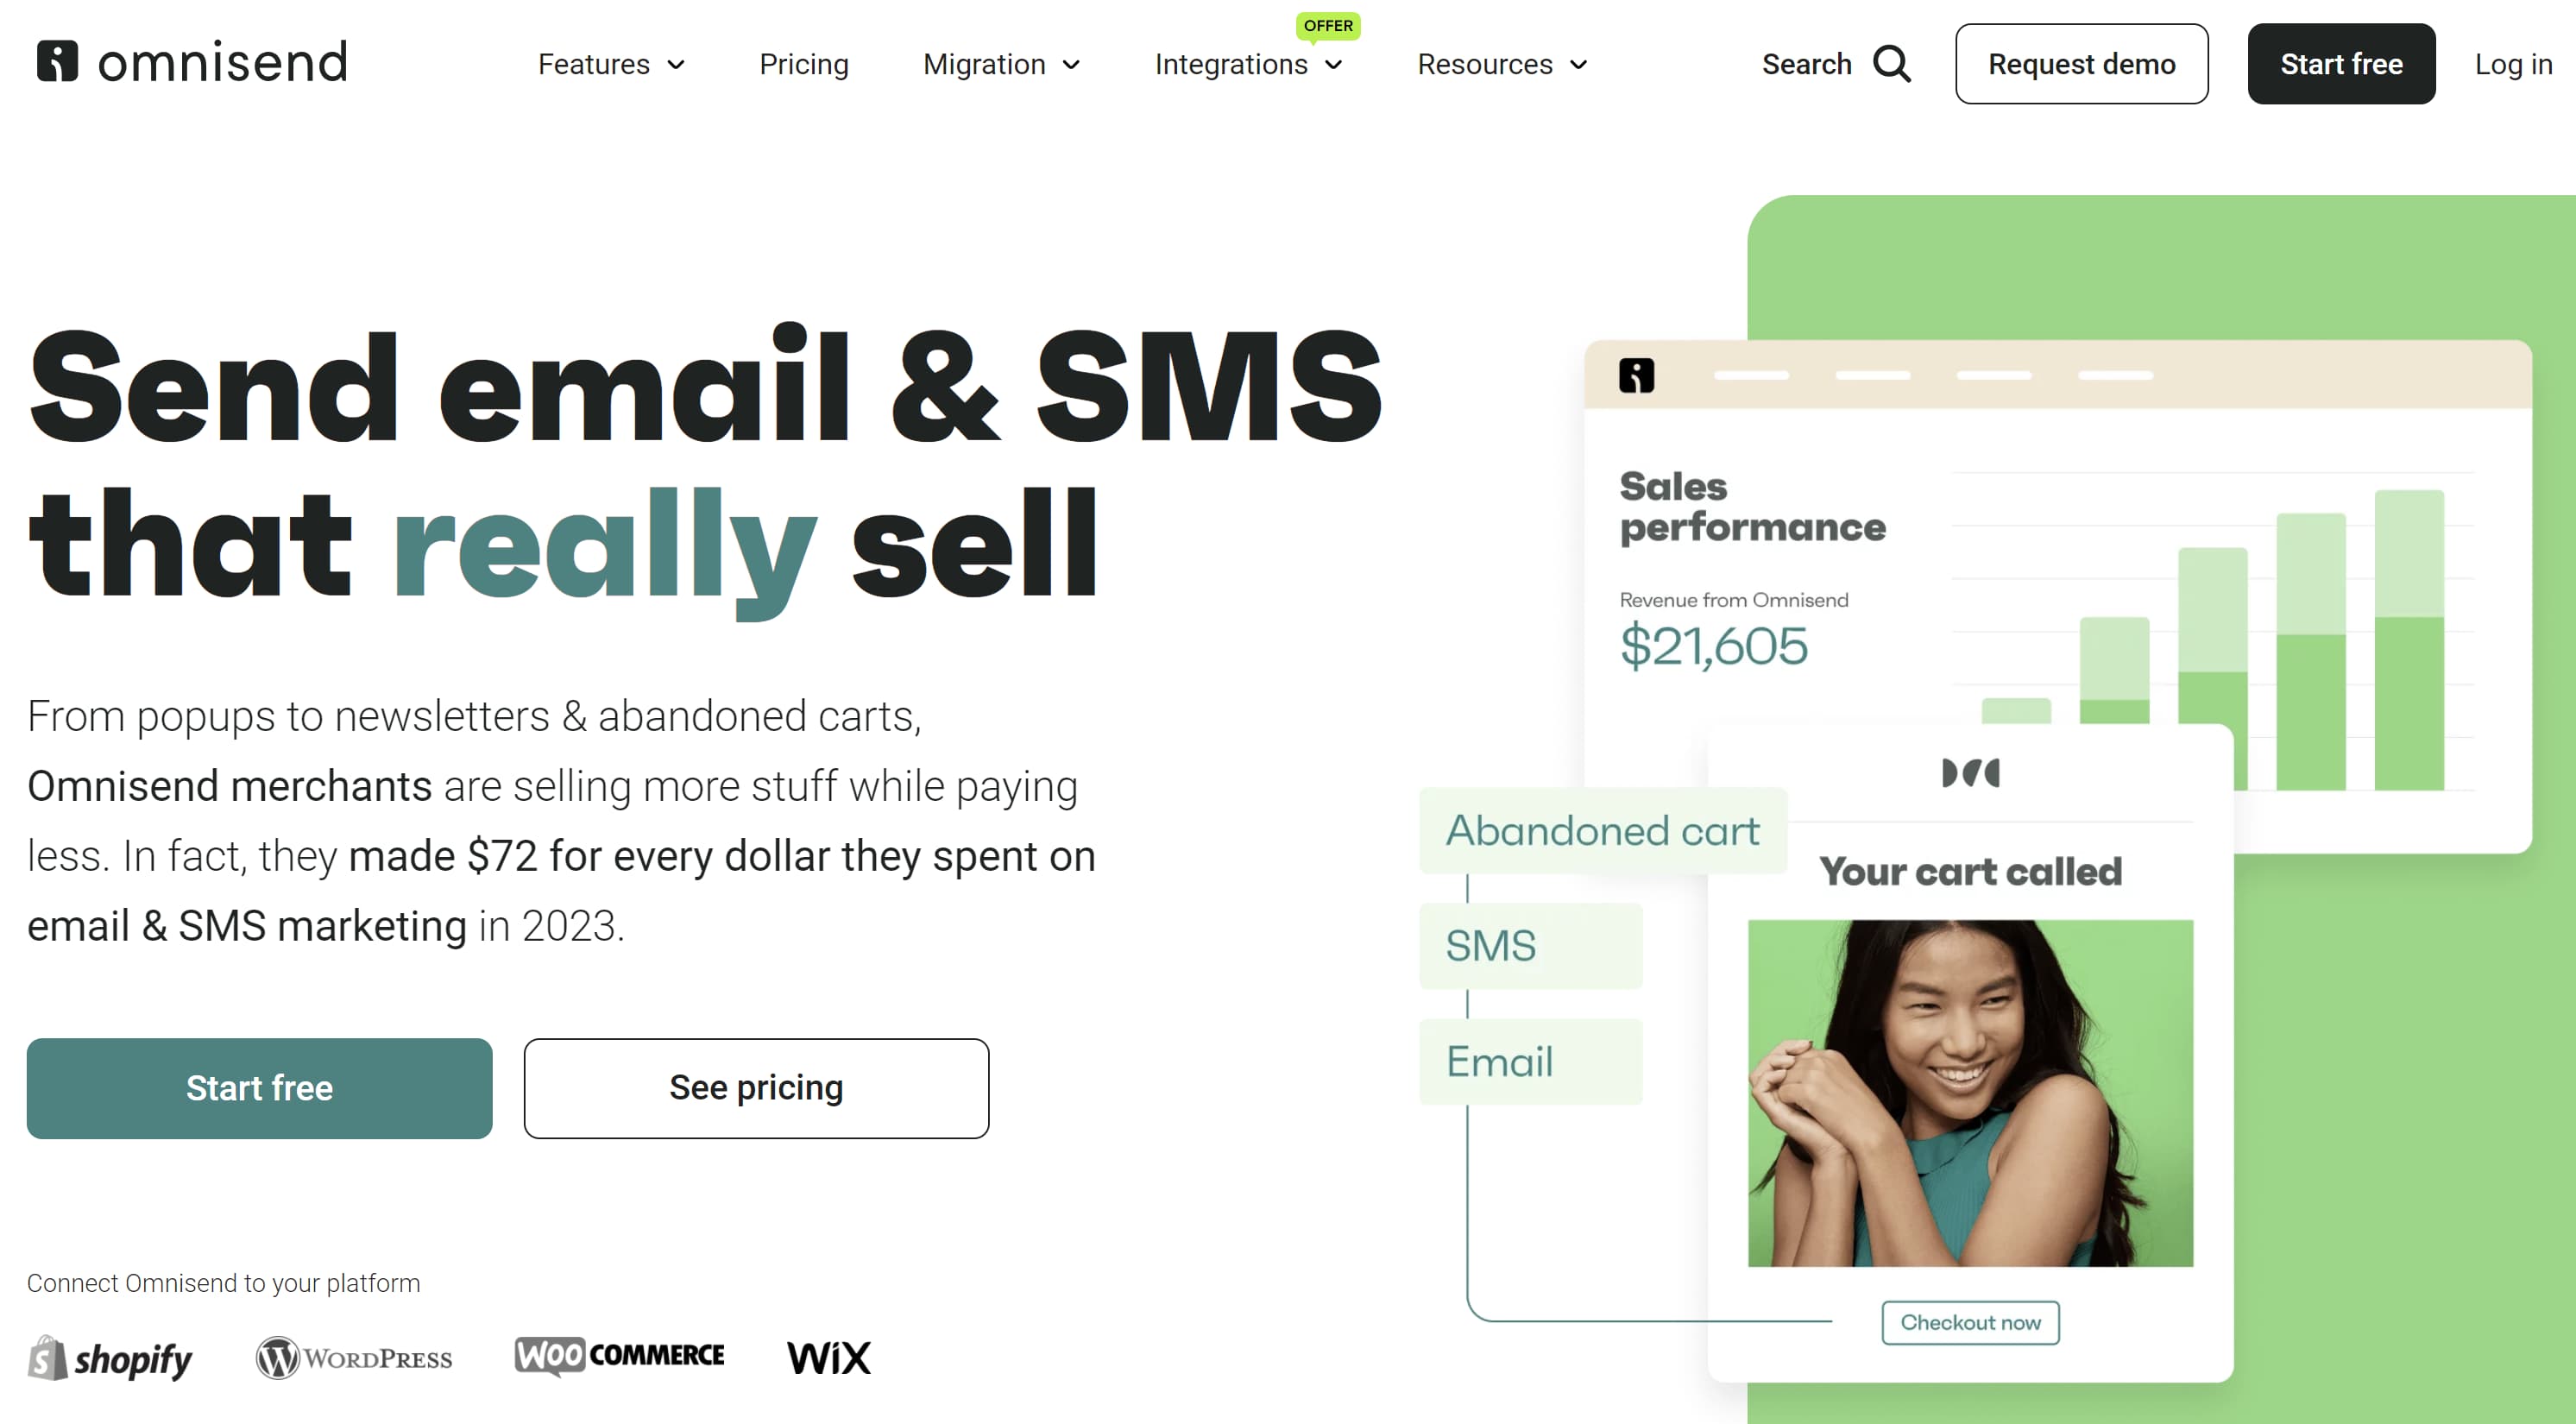Expand the Migration dropdown chevron
The image size is (2576, 1424).
1071,65
